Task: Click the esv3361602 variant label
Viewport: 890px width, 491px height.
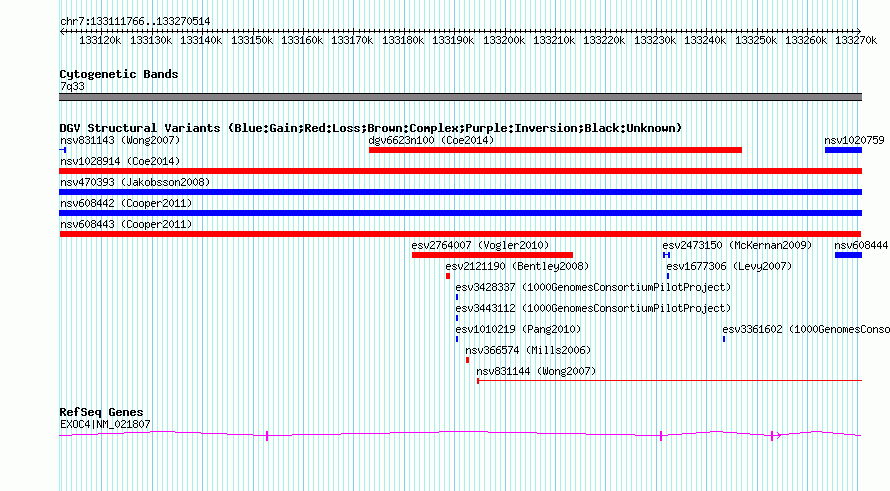Action: [806, 329]
